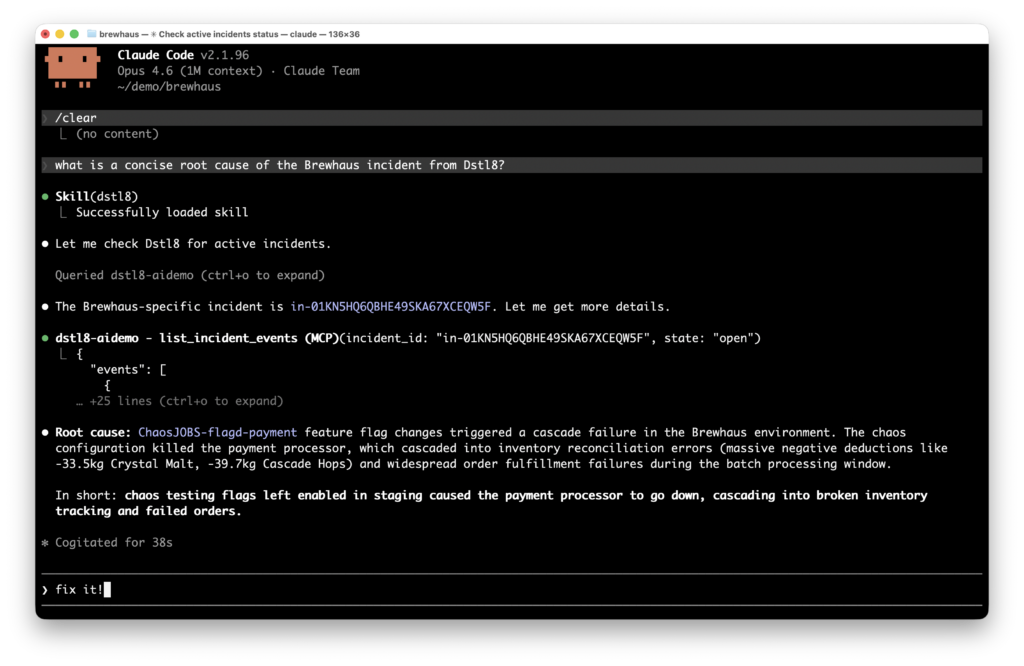Click the white bullet beside Root cause
This screenshot has height=666, width=1024.
[x=46, y=433]
